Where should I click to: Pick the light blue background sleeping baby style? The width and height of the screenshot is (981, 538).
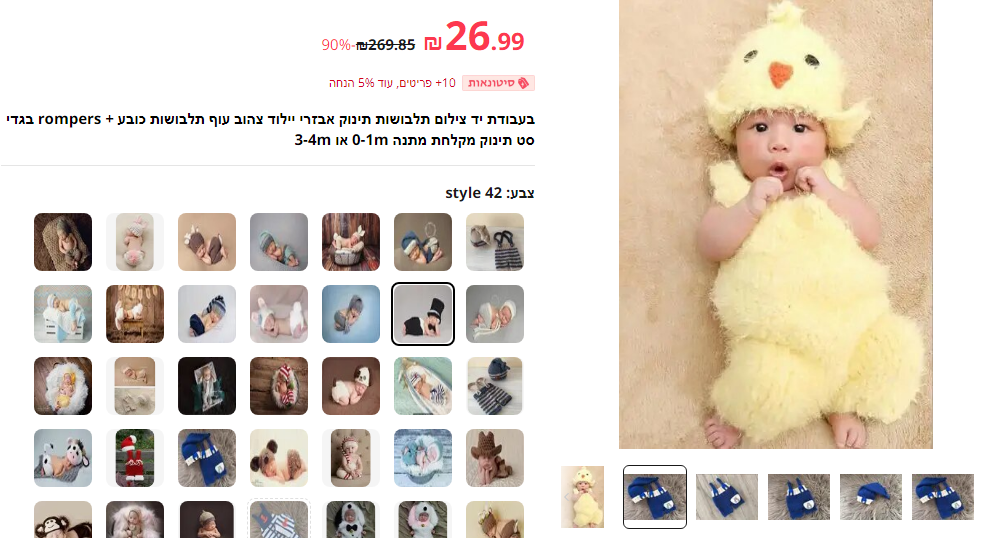tap(351, 314)
